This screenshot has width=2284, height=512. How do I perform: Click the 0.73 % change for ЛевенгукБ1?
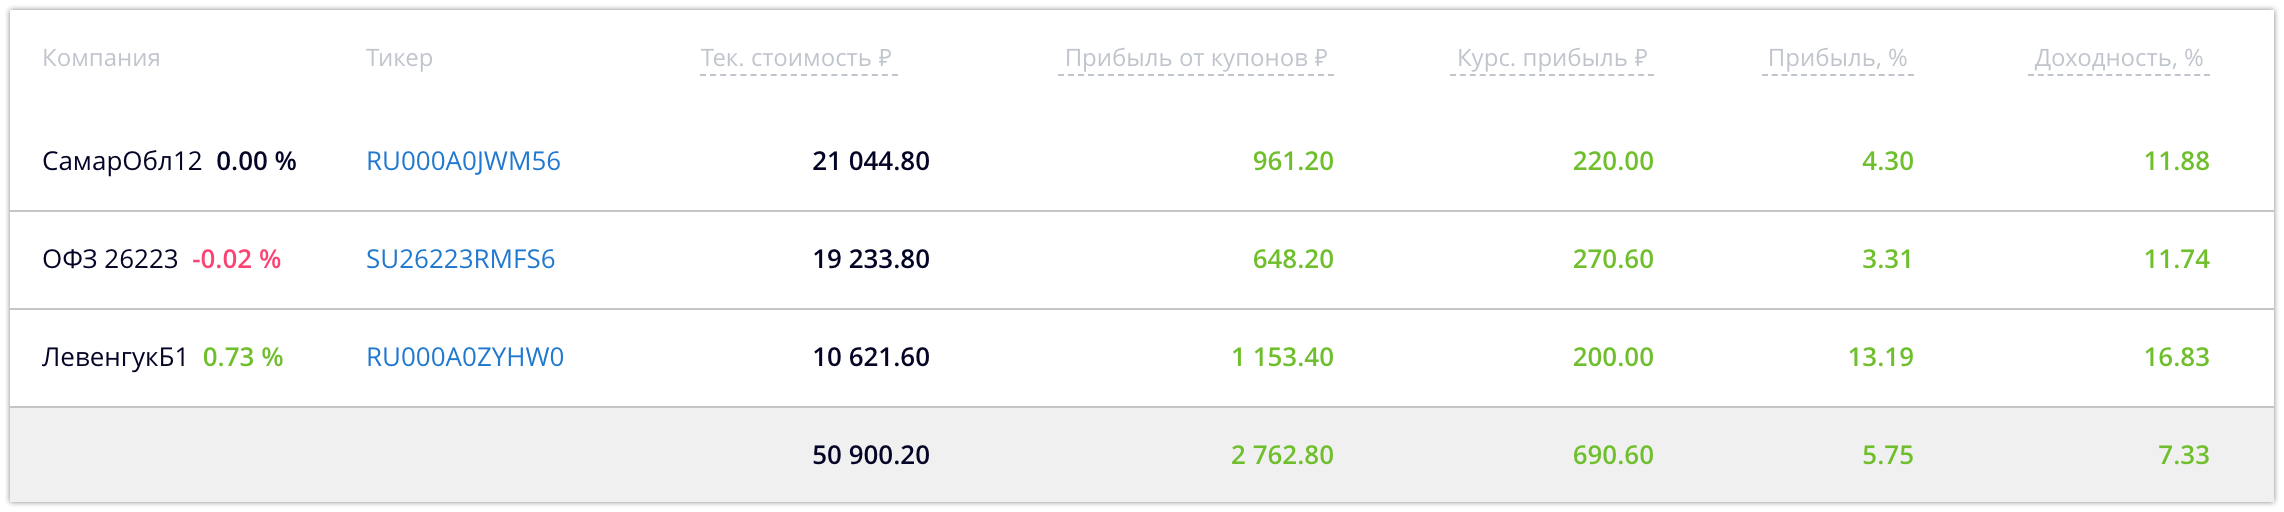(243, 357)
